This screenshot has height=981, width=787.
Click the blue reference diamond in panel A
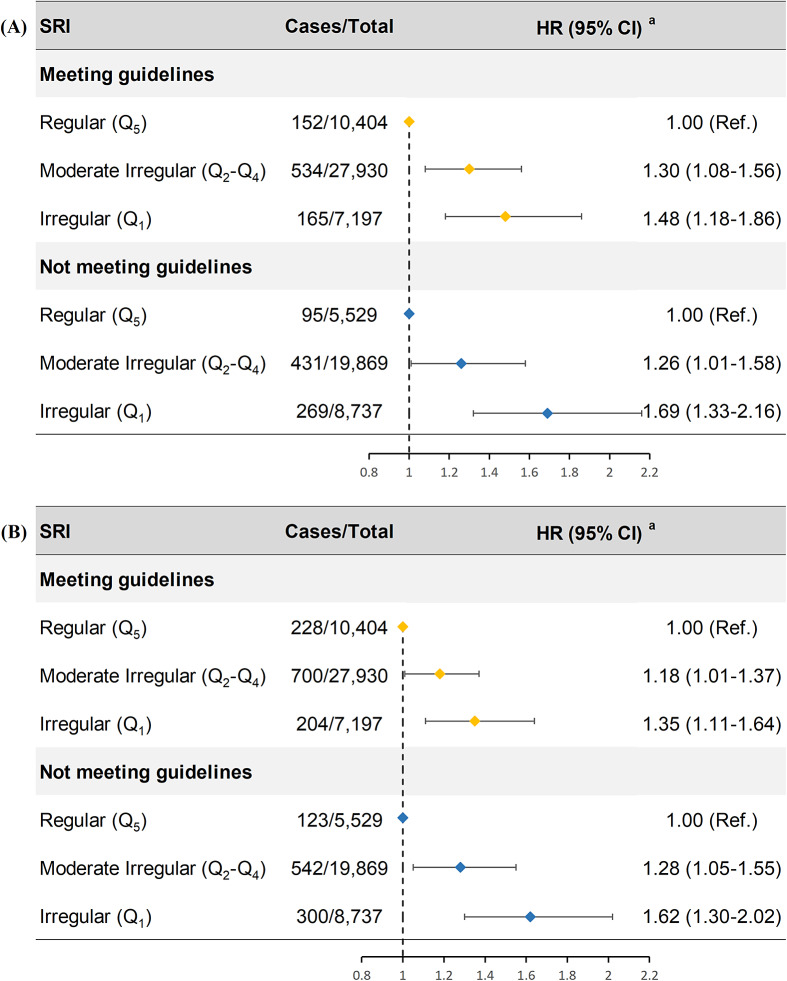[x=409, y=314]
